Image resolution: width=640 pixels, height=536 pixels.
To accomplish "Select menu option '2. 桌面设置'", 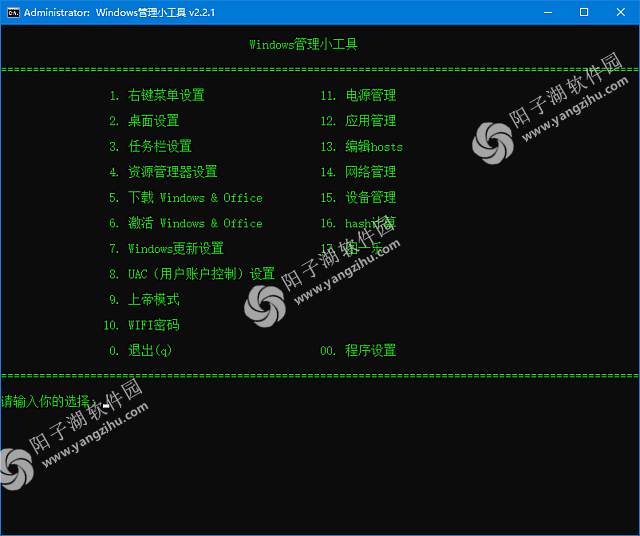I will point(144,121).
